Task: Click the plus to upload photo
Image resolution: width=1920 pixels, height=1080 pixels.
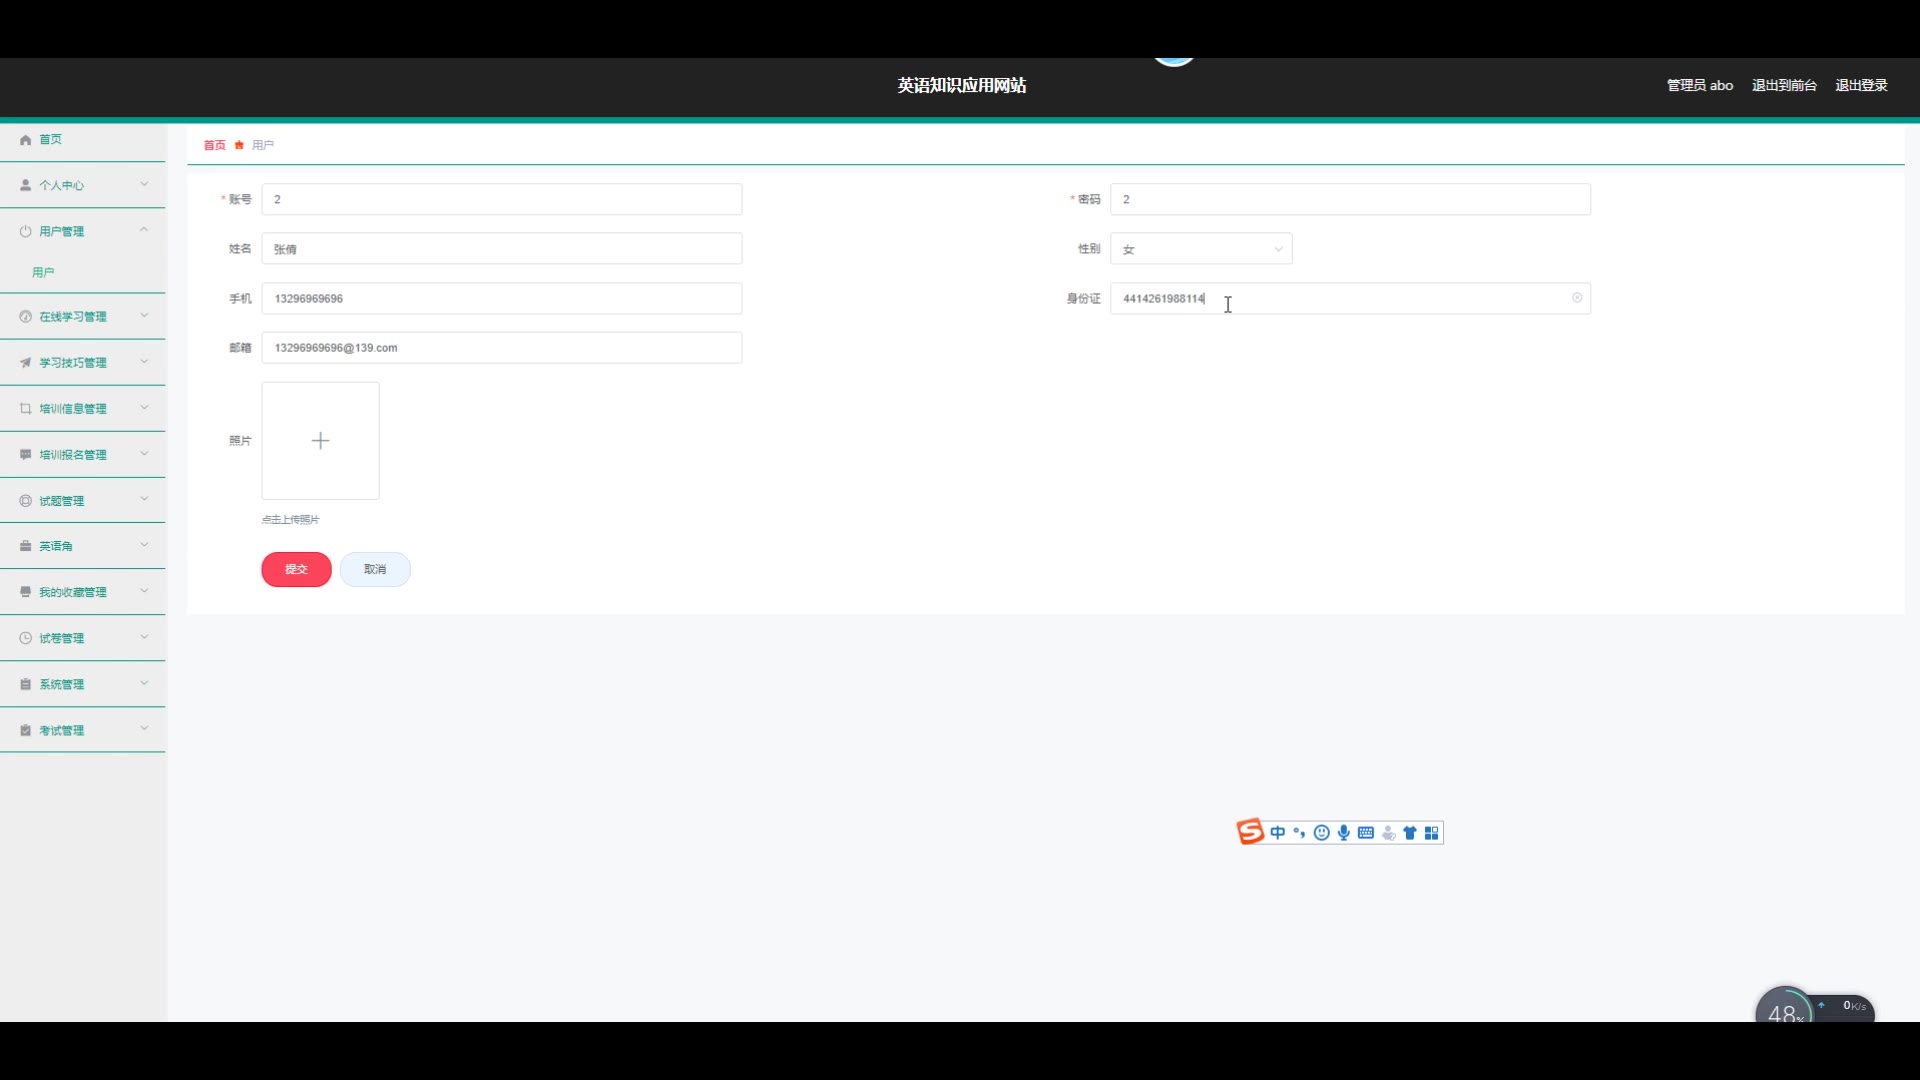Action: [320, 441]
